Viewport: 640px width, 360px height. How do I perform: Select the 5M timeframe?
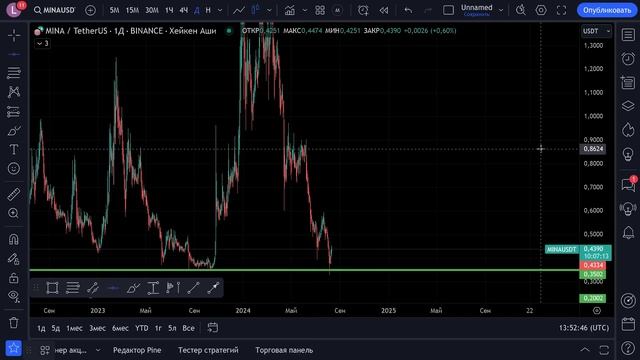coord(114,10)
